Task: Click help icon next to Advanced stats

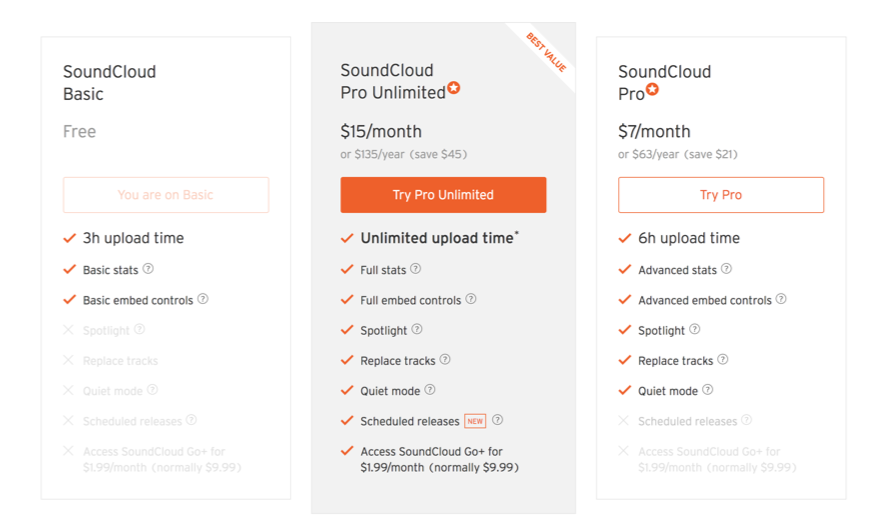Action: (x=727, y=269)
